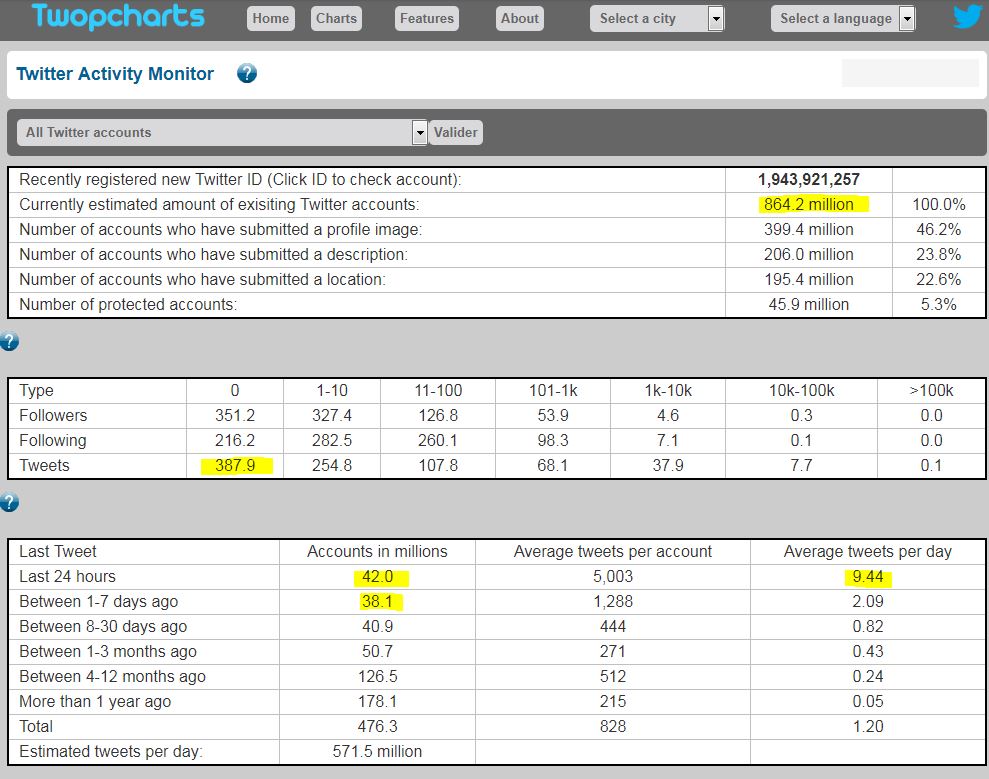Viewport: 989px width, 779px height.
Task: Select the 216.2 Following value
Action: pyautogui.click(x=235, y=440)
